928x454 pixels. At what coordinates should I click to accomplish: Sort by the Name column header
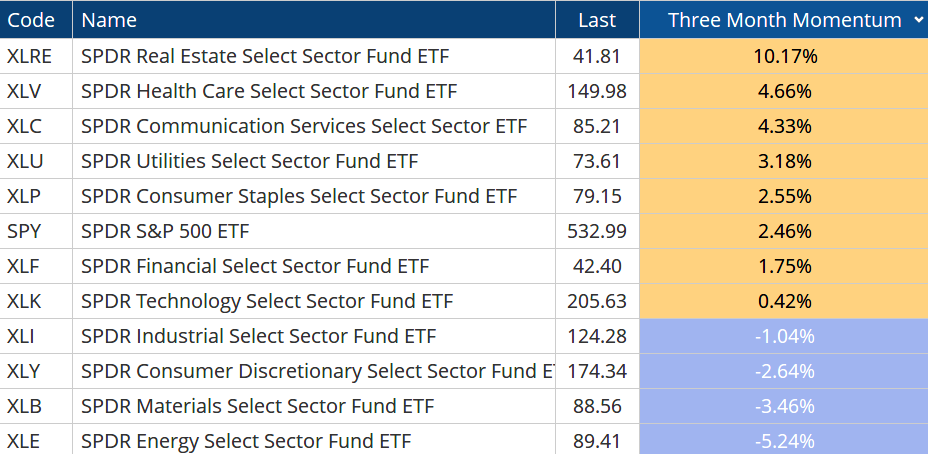click(x=109, y=20)
